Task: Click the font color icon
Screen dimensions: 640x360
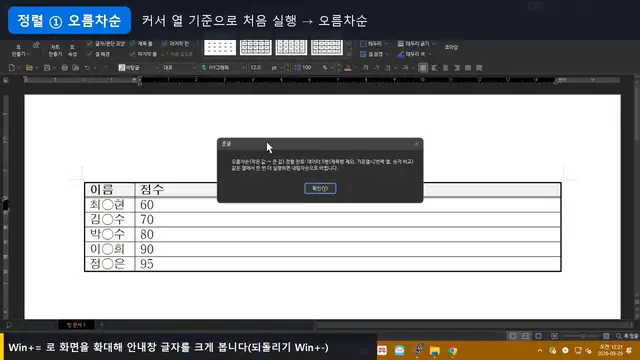Action: (348, 68)
